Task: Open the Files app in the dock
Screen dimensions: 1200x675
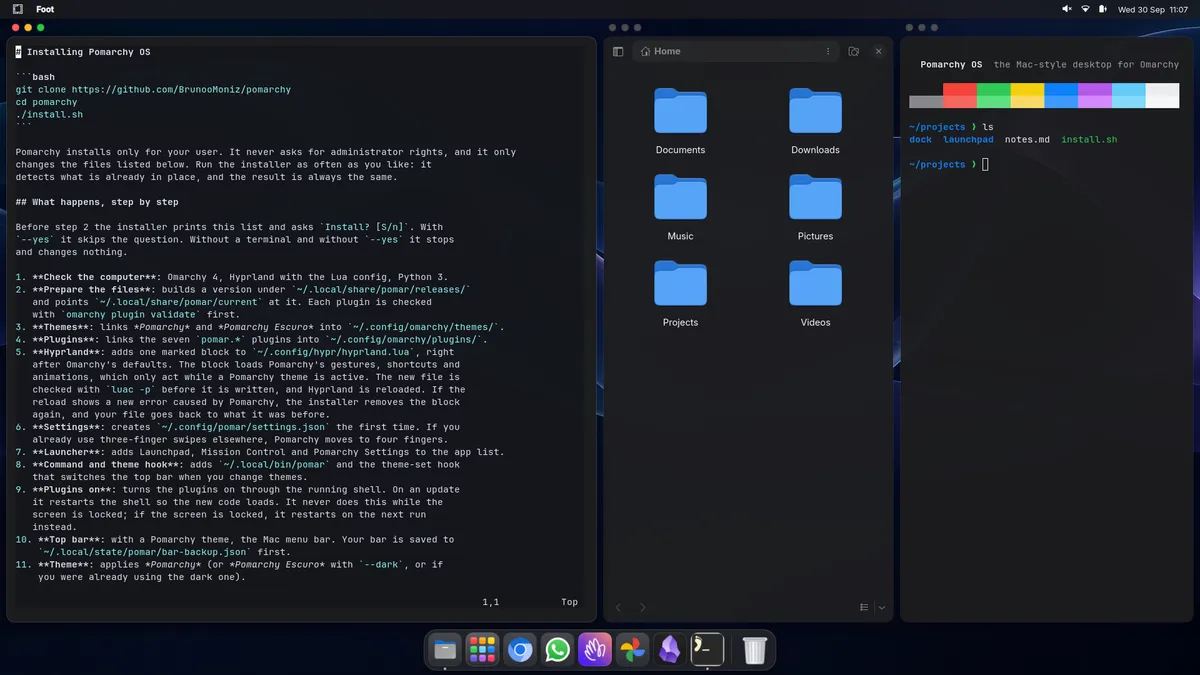Action: 445,650
